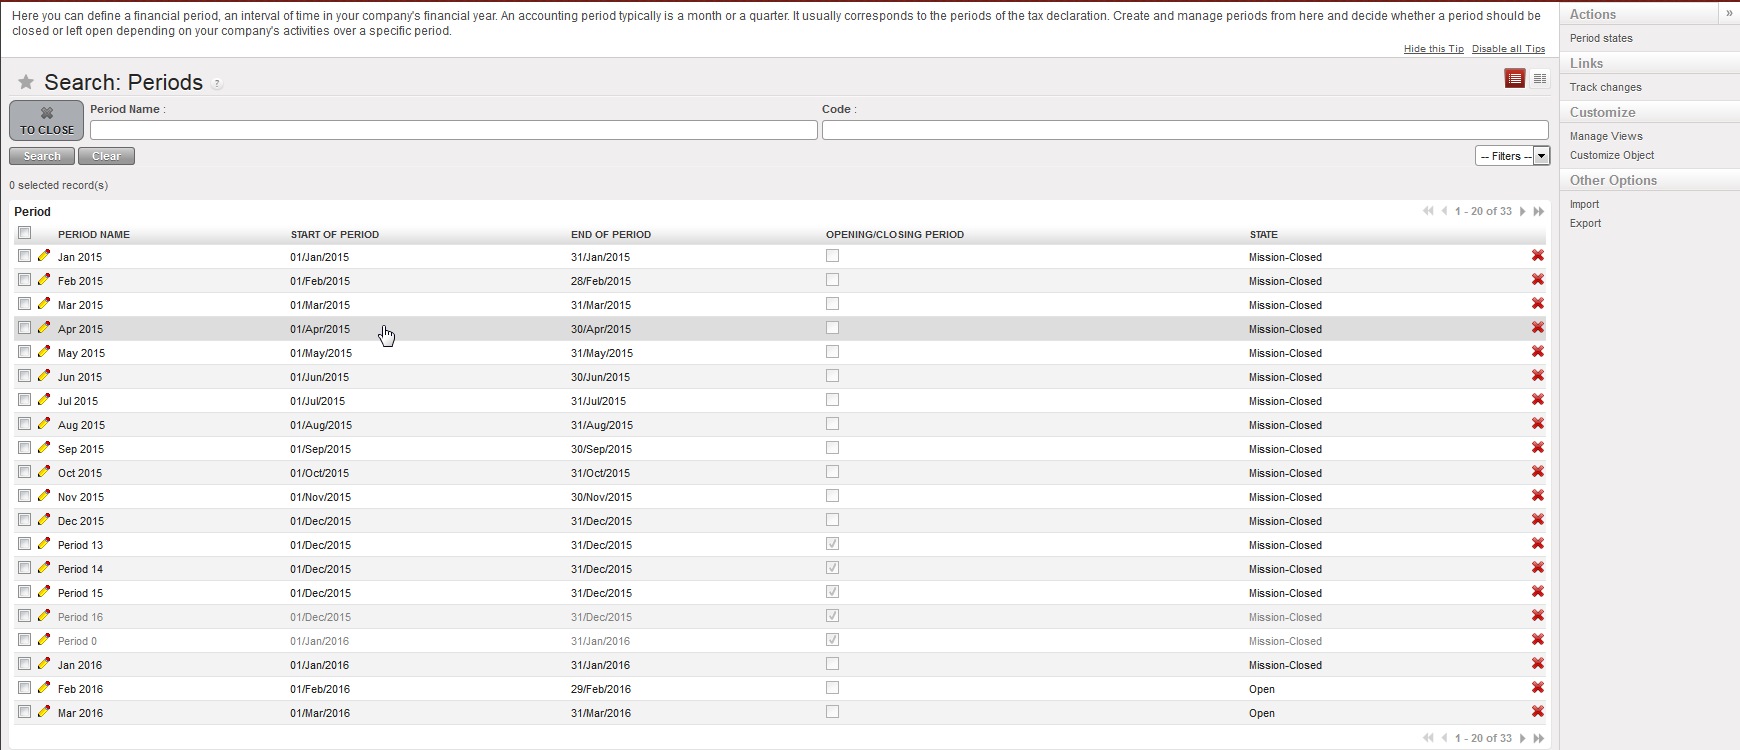Open the Filters dropdown
This screenshot has height=750, width=1740.
[x=1512, y=156]
